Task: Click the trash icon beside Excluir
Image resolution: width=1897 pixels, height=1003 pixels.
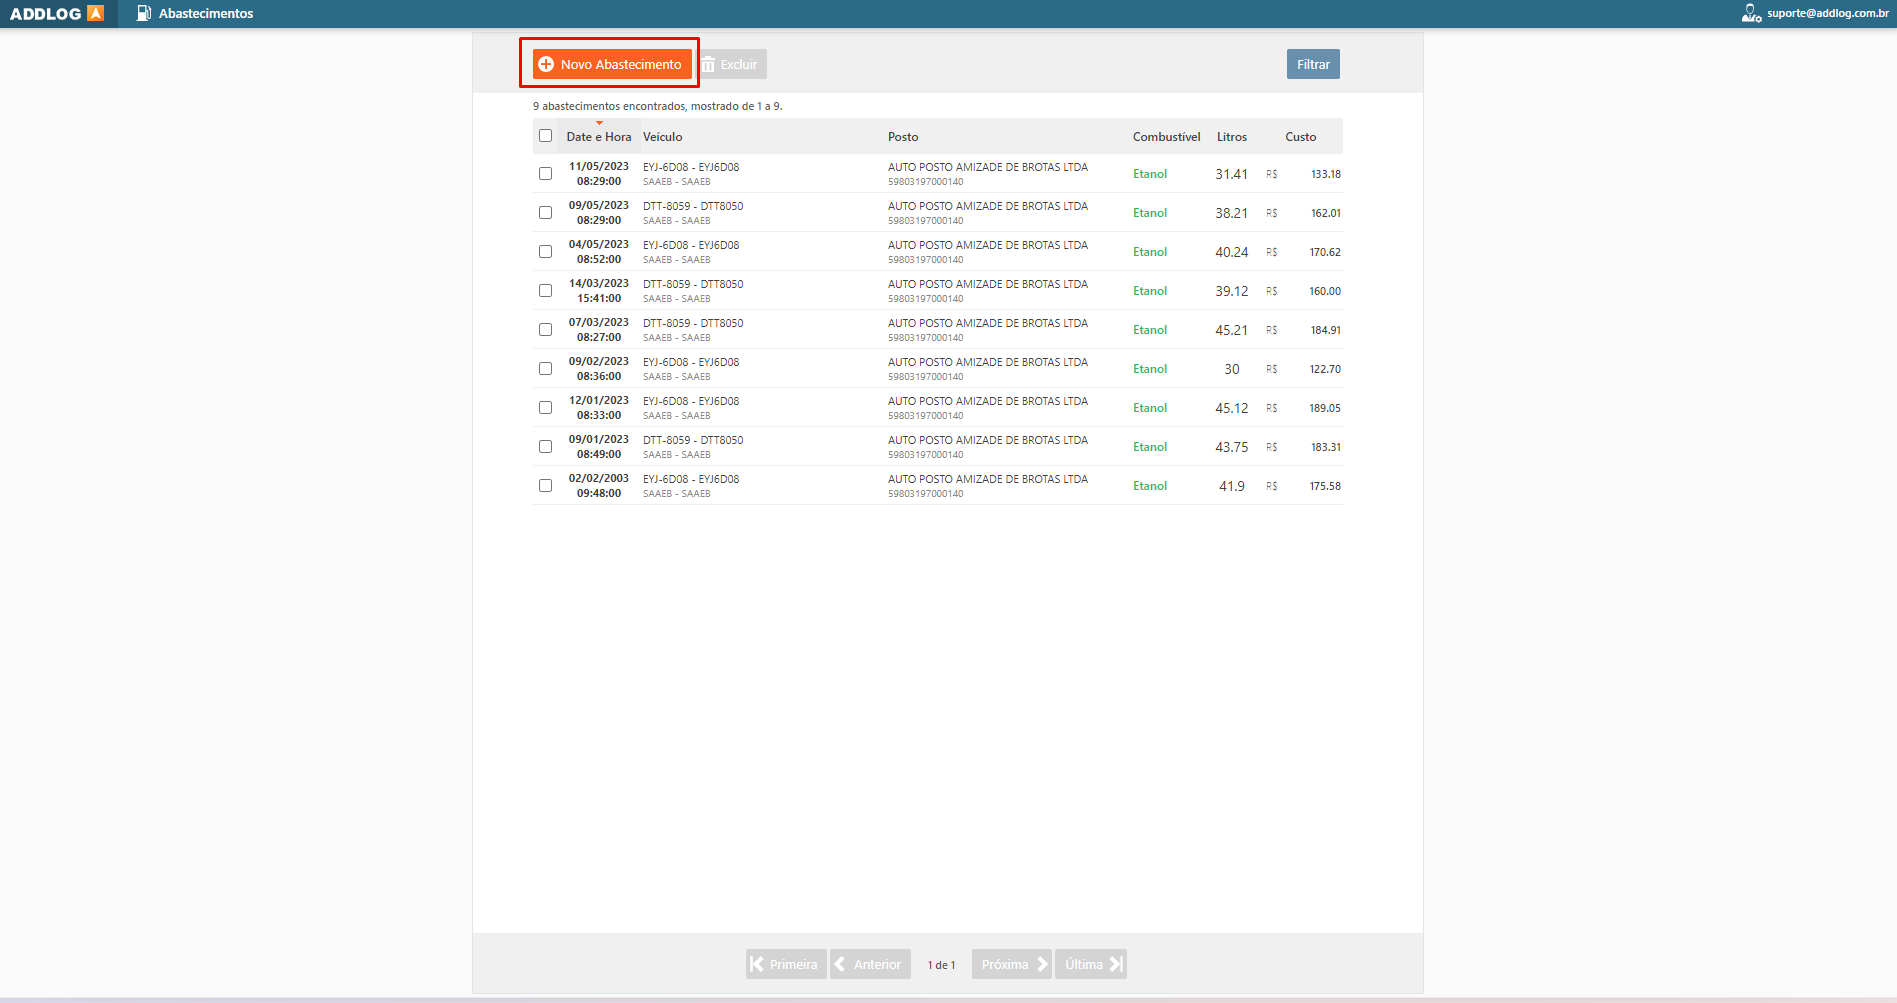Action: [x=708, y=64]
